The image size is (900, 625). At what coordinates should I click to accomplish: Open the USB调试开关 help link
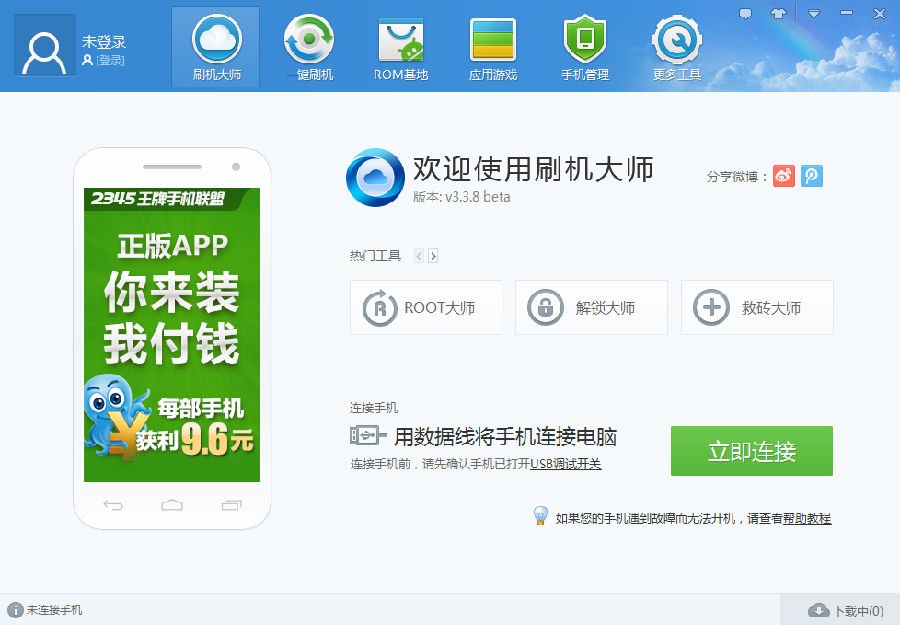point(567,466)
